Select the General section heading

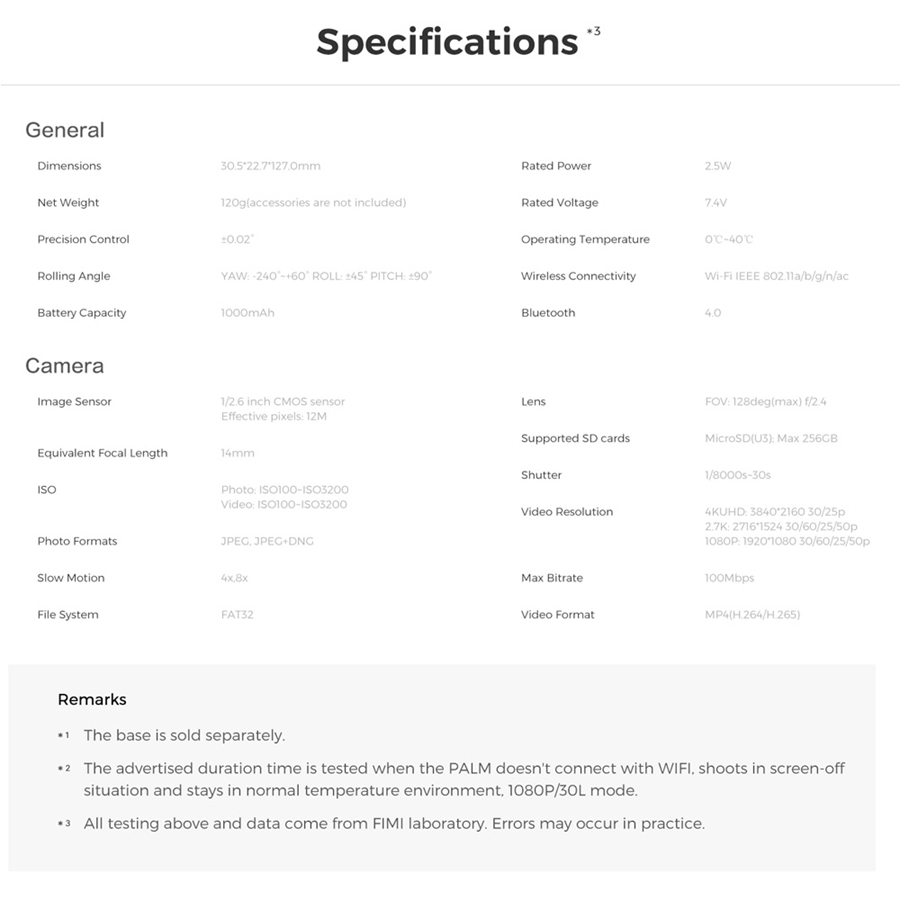click(64, 130)
